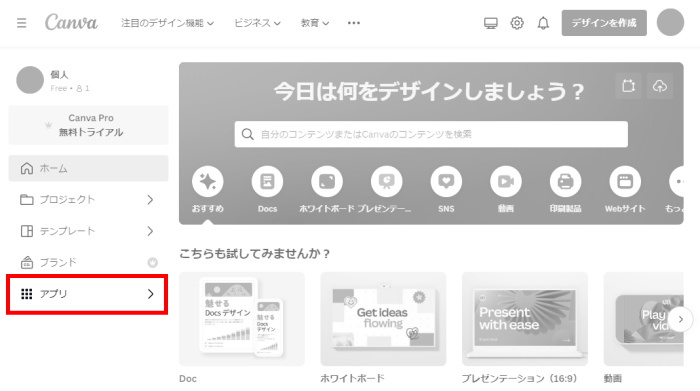This screenshot has height=391, width=700.
Task: Click the こちらも試してみませんか？ heading
Action: pos(254,254)
